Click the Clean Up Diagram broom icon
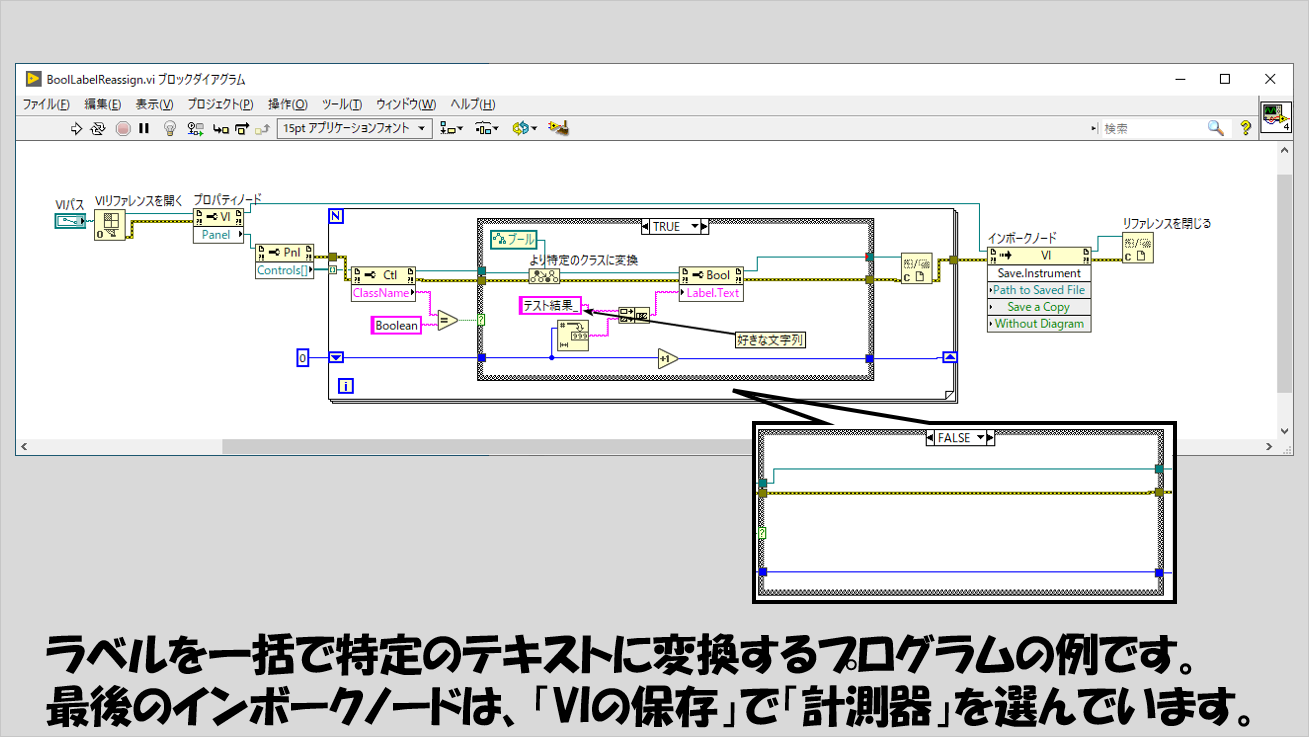 (560, 128)
